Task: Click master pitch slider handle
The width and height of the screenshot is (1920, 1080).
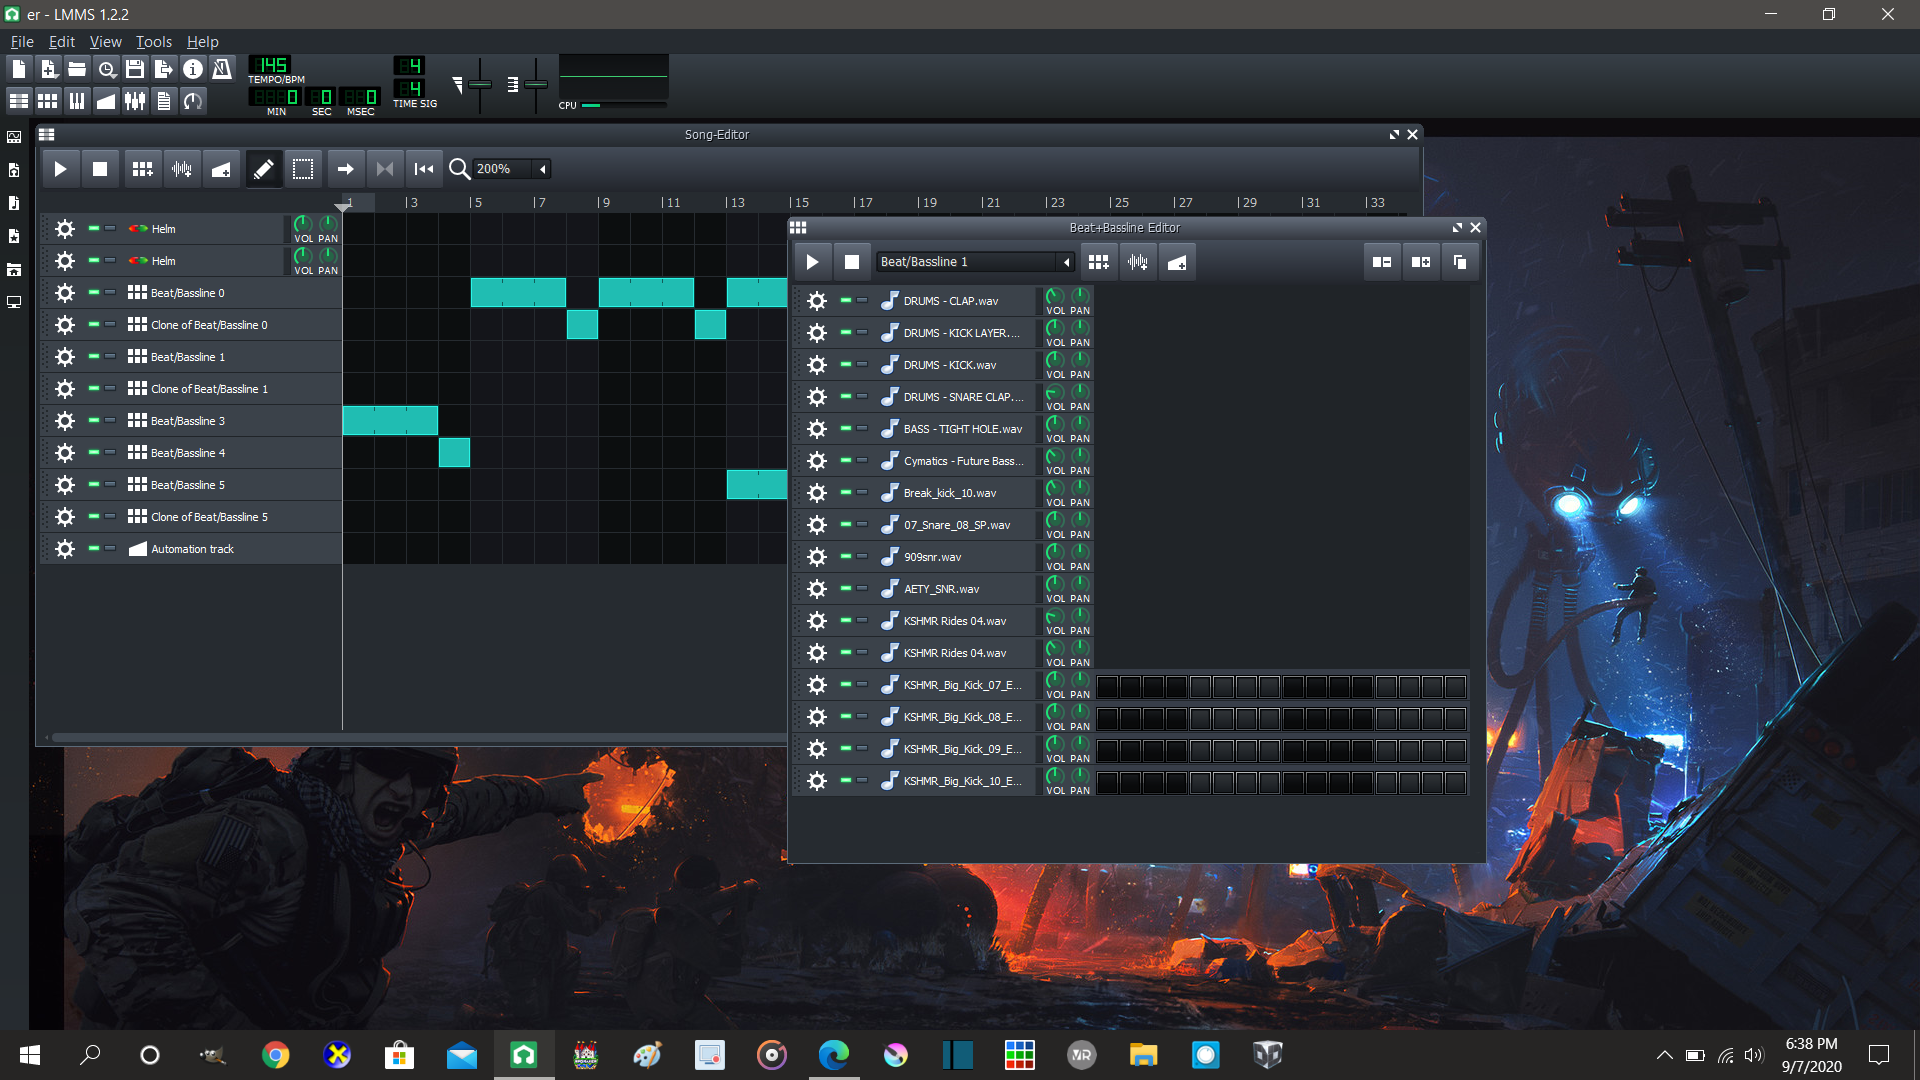Action: click(x=536, y=84)
